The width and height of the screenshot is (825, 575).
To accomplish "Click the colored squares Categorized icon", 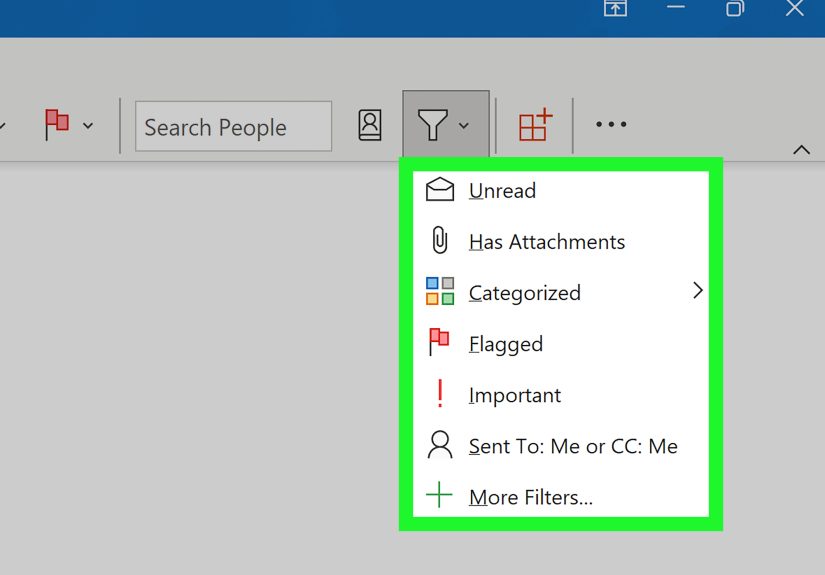I will [x=440, y=291].
